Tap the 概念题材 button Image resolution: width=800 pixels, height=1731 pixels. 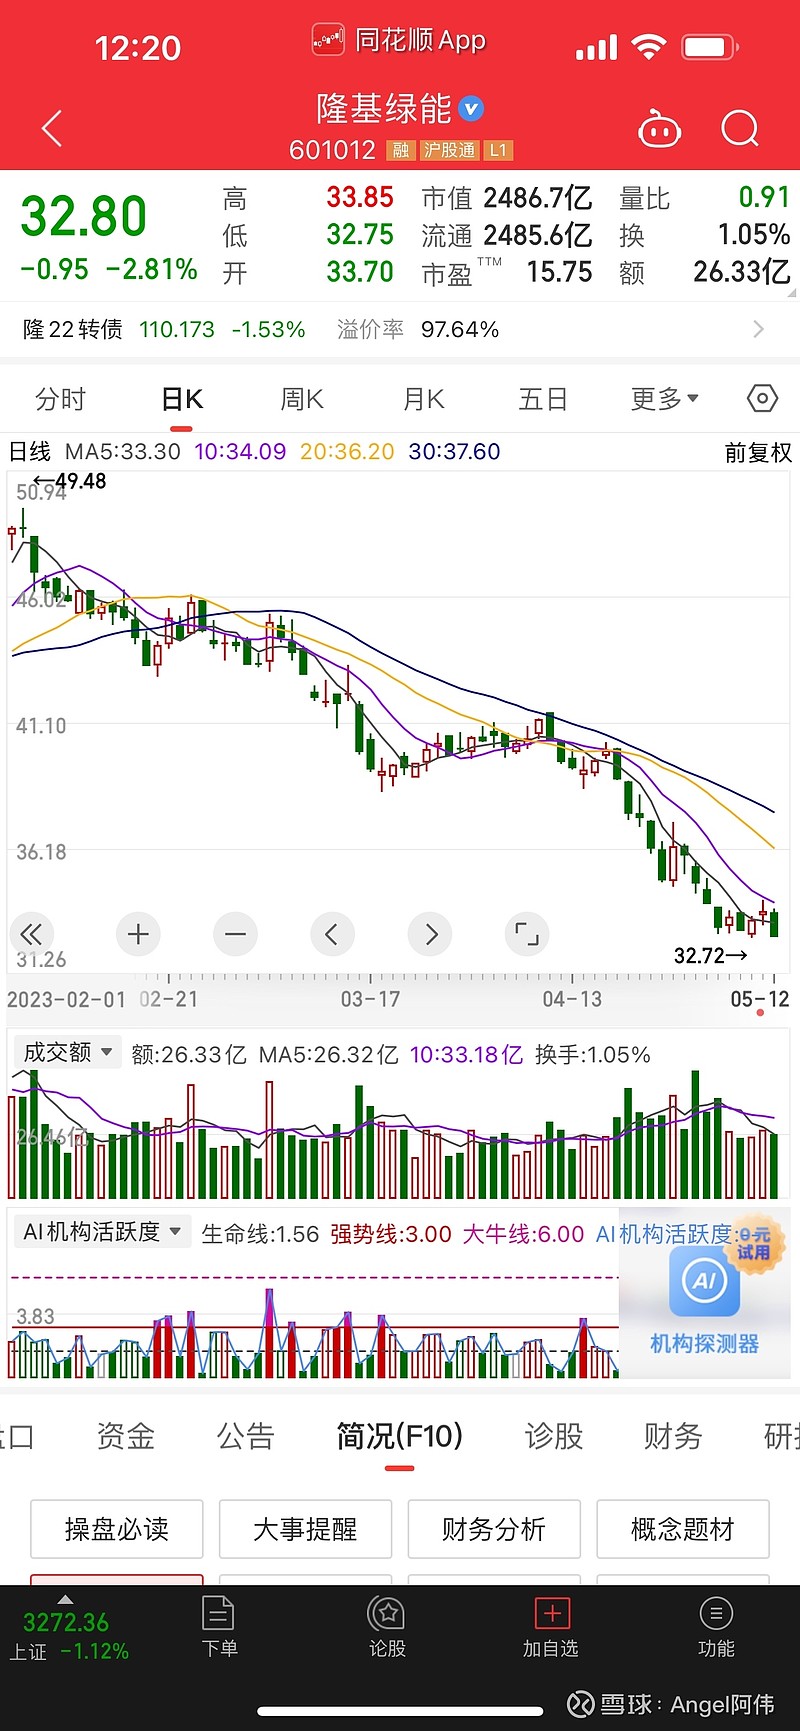tap(683, 1529)
